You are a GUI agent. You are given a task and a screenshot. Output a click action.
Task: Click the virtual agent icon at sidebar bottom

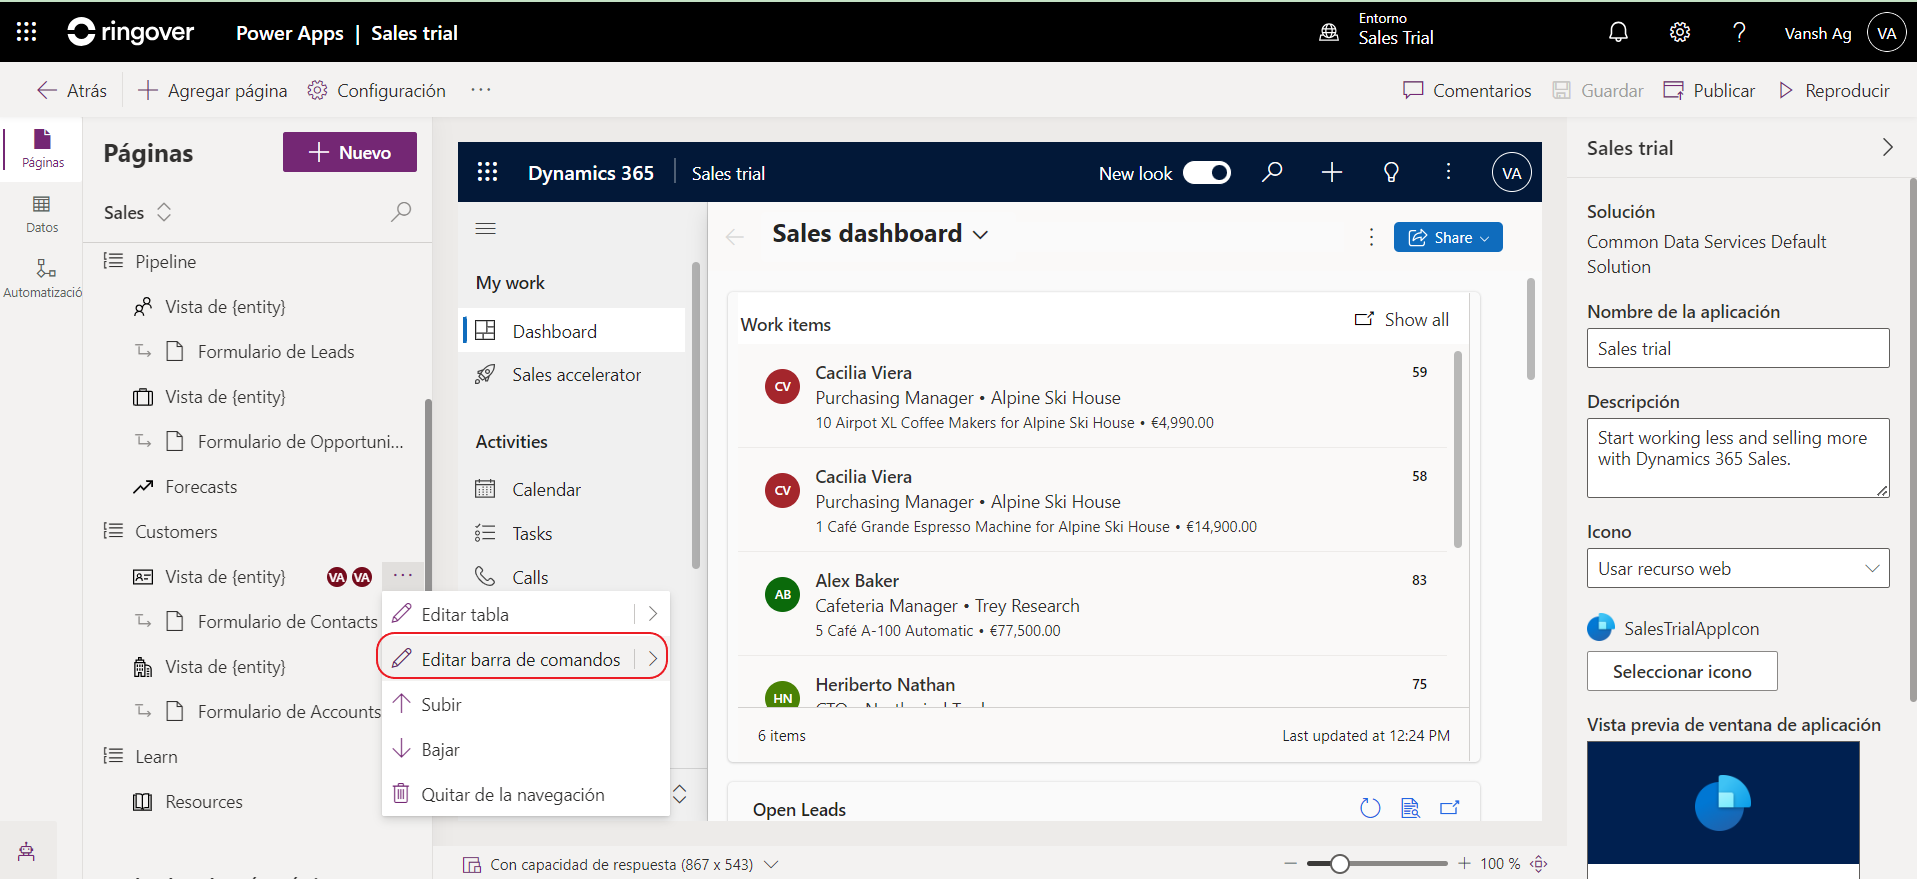(x=27, y=851)
